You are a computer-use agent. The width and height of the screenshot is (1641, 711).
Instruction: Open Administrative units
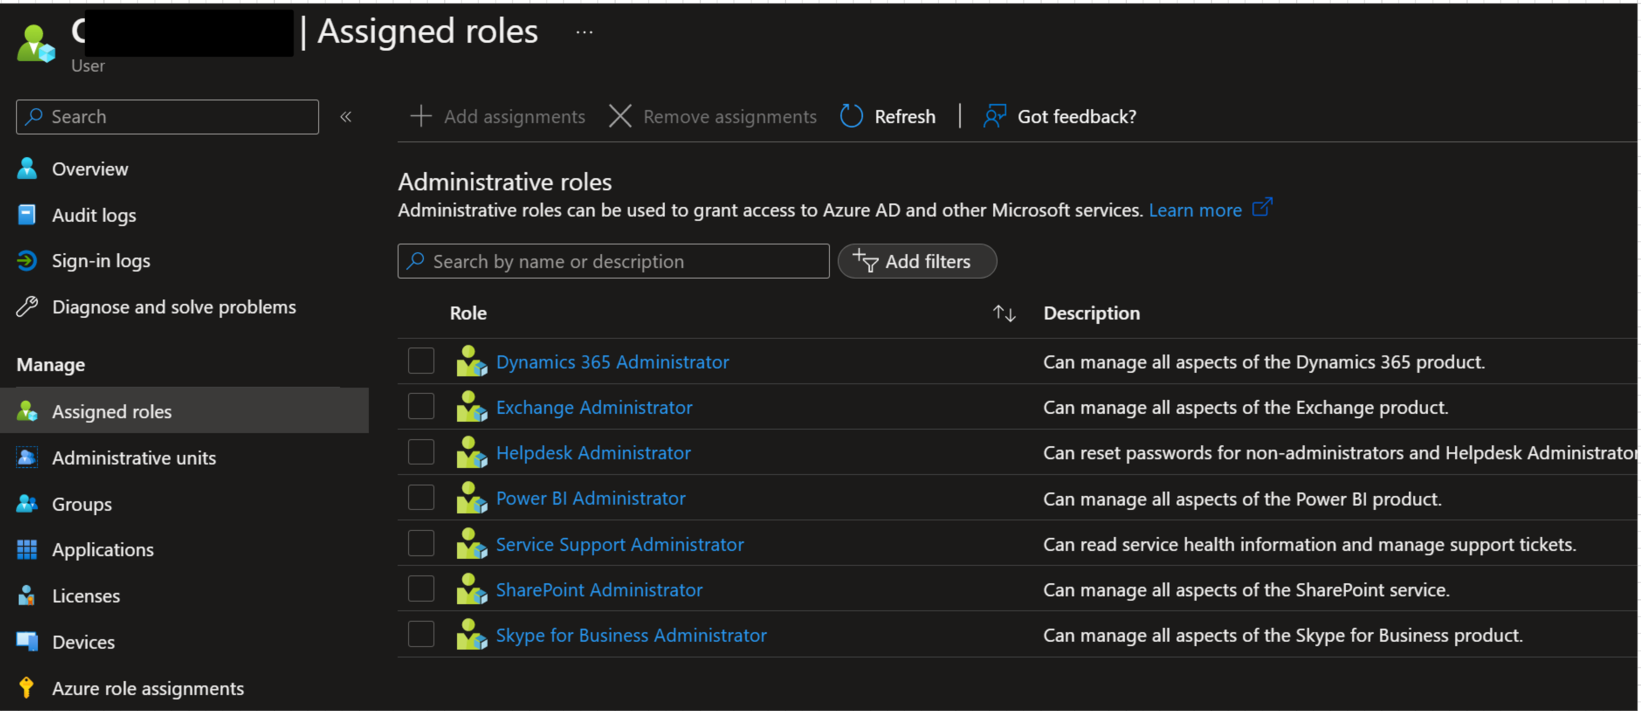pyautogui.click(x=134, y=458)
